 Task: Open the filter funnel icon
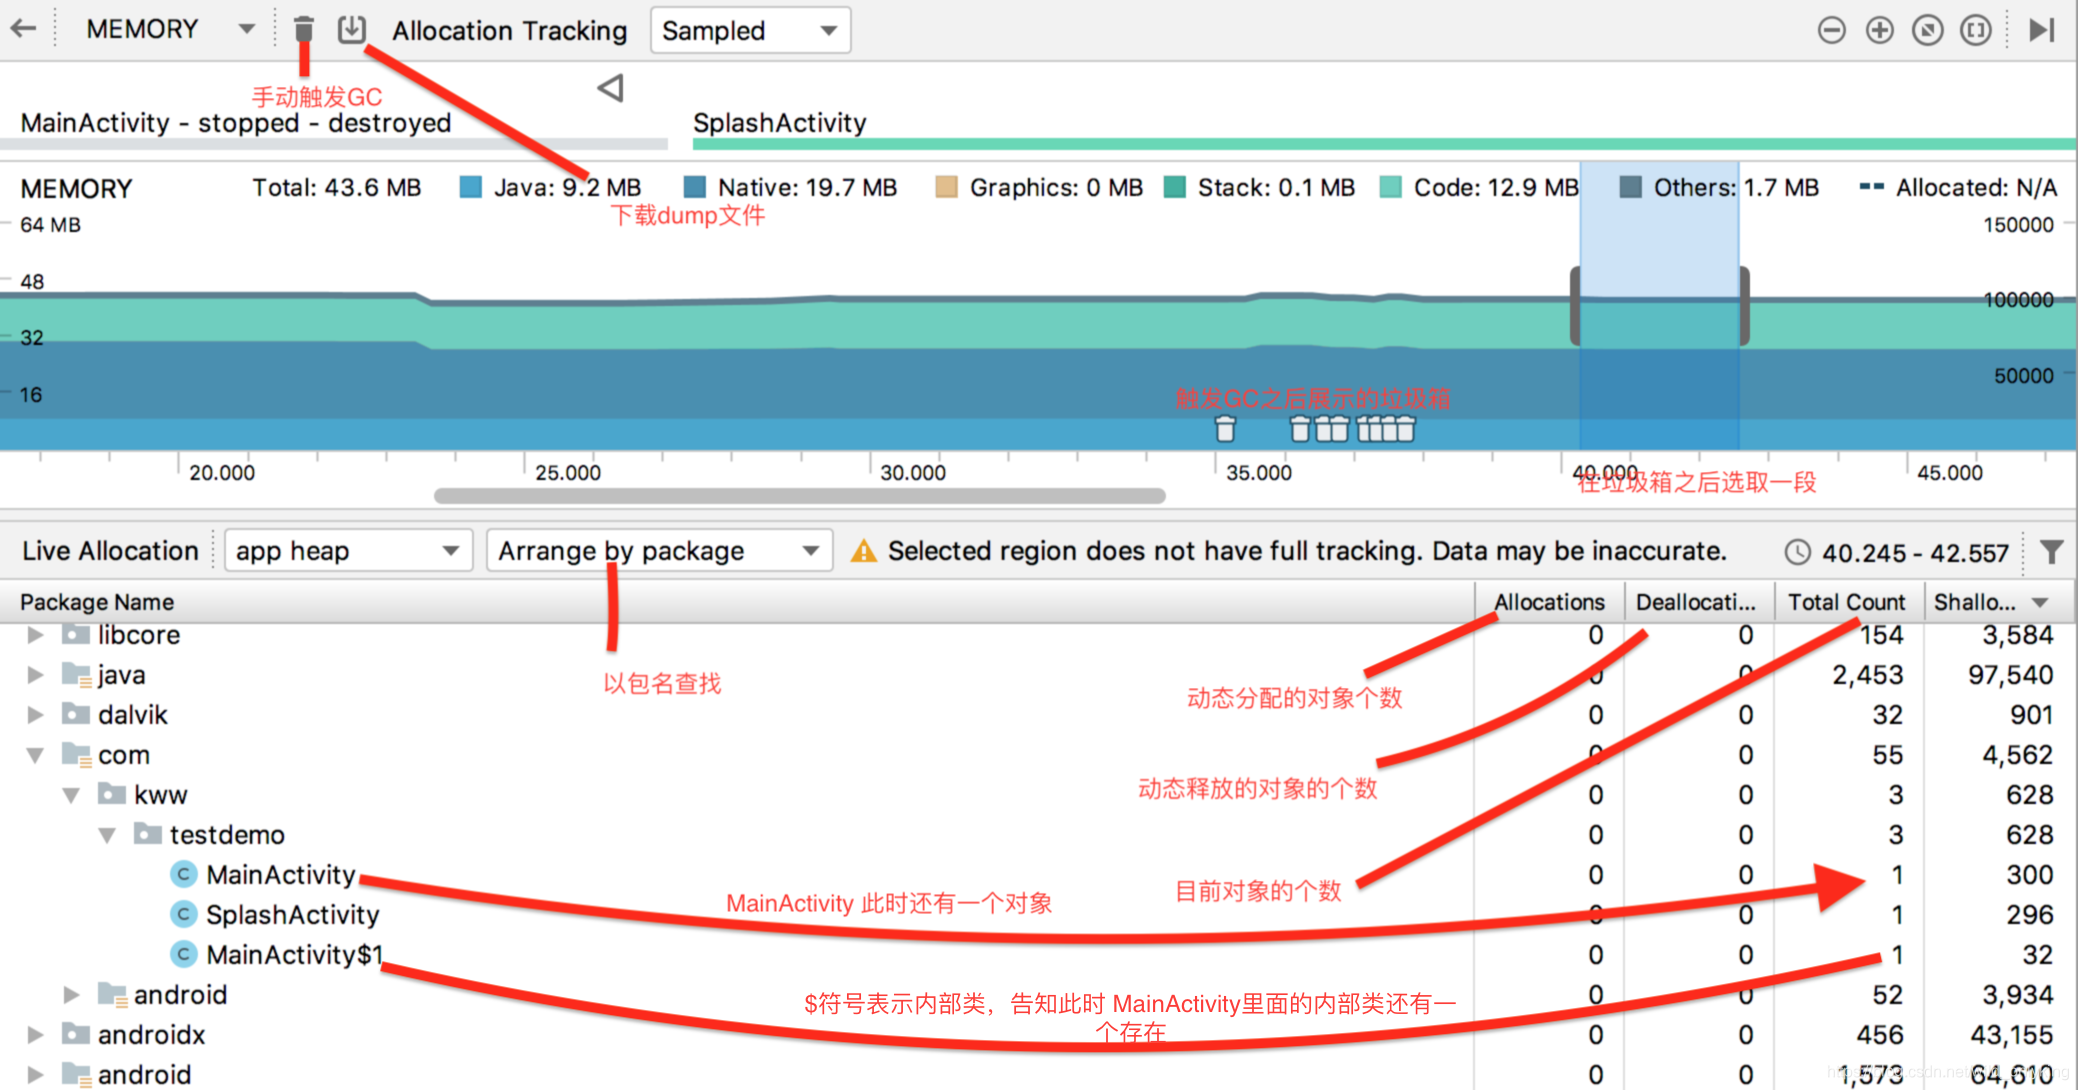pos(2051,551)
